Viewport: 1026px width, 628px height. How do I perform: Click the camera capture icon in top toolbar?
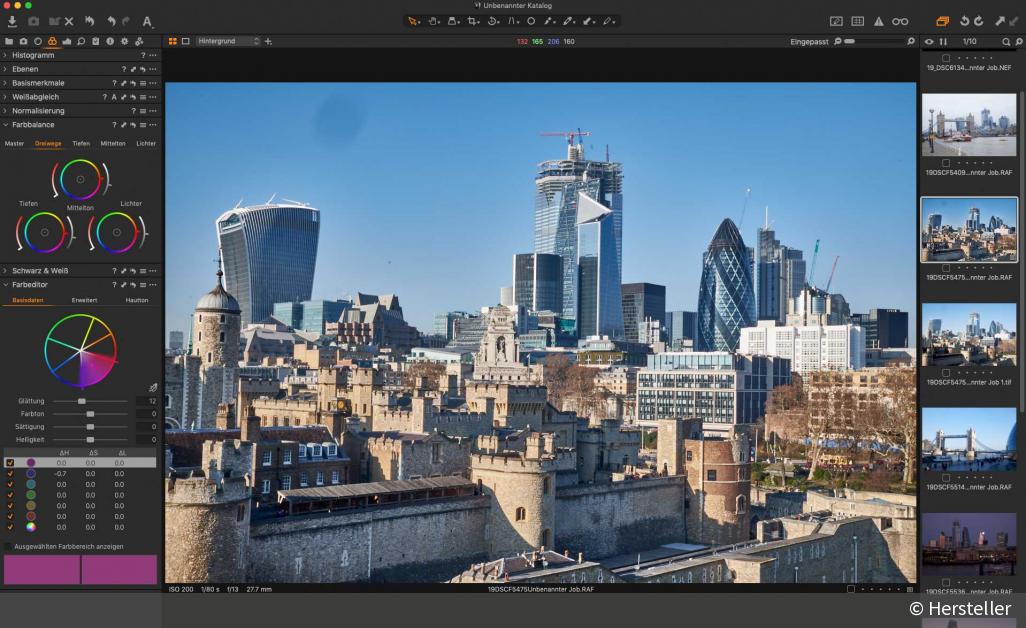(x=33, y=22)
